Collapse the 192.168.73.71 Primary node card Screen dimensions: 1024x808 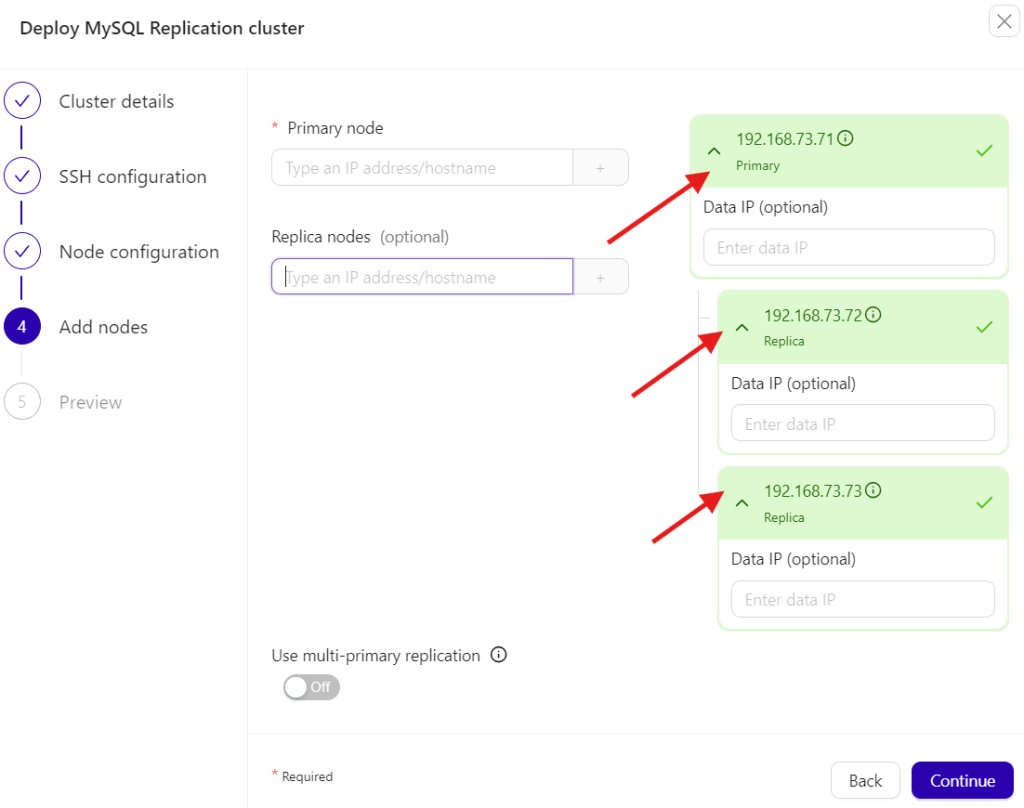click(714, 151)
